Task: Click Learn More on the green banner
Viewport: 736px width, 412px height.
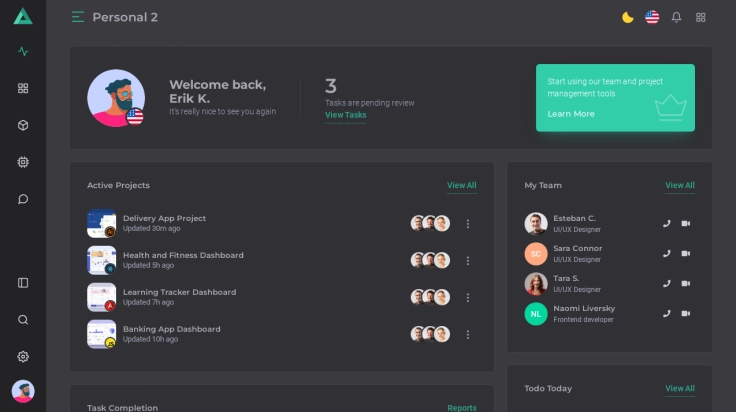Action: [x=571, y=114]
